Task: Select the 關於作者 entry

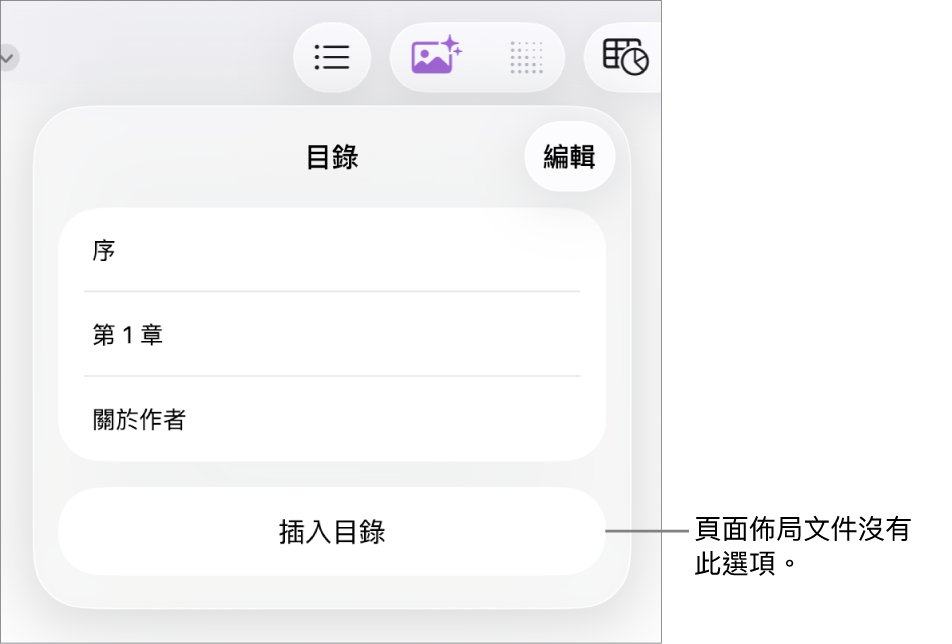Action: (332, 419)
